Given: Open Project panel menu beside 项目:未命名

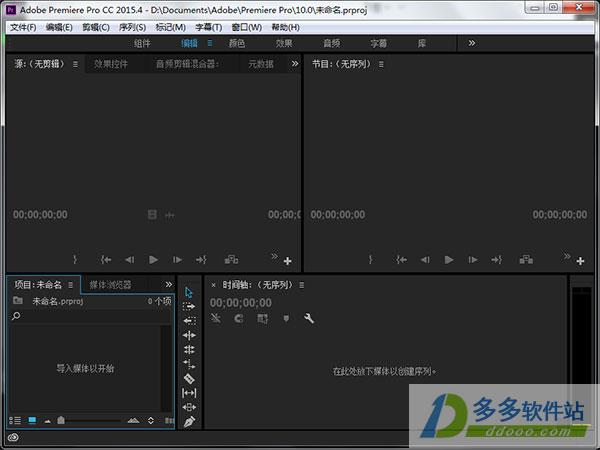Looking at the screenshot, I should tap(70, 285).
